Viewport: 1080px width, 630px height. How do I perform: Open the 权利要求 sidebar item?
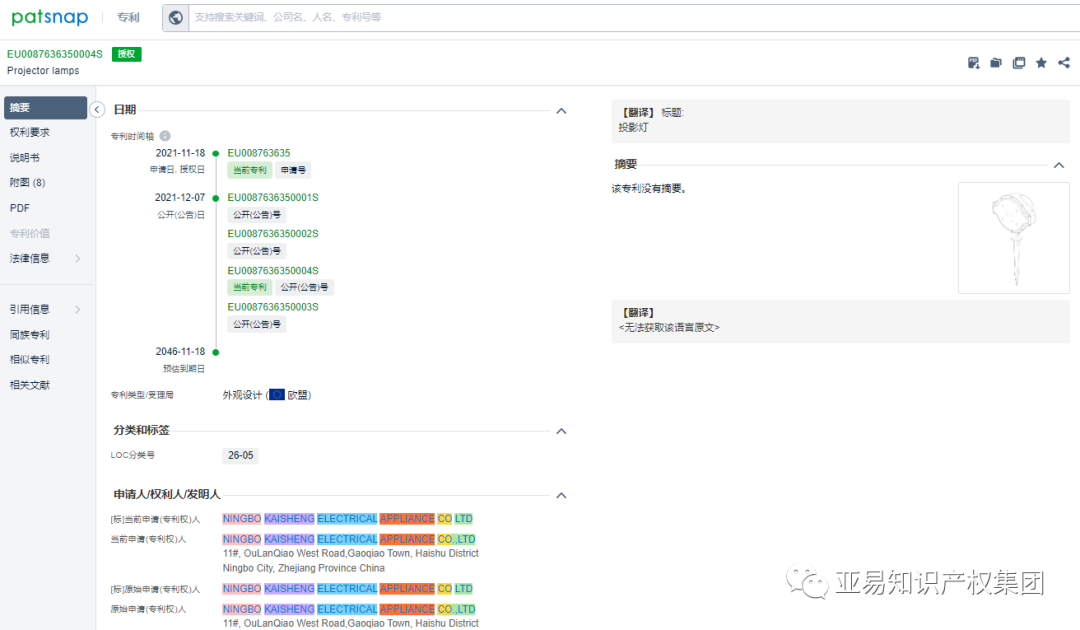(30, 132)
